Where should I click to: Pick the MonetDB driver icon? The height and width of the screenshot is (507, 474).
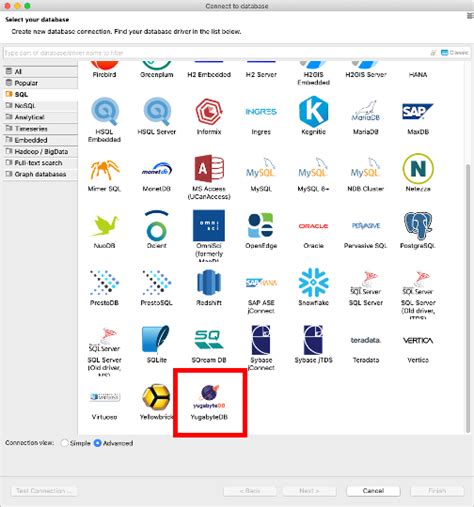coord(156,169)
